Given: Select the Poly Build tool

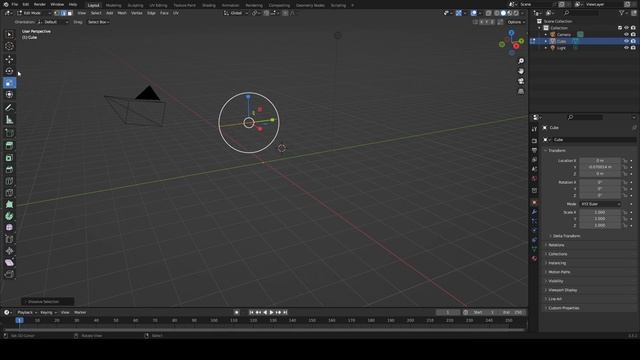Looking at the screenshot, I should coord(9,204).
